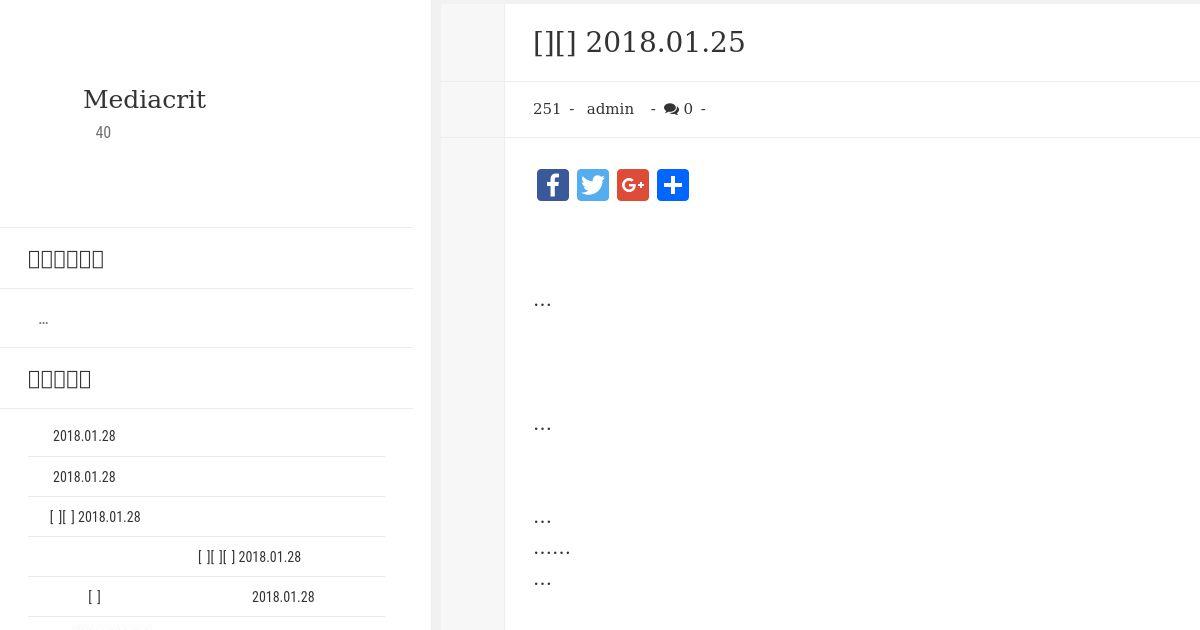Image resolution: width=1200 pixels, height=630 pixels.
Task: Click the first sidebar widget heading
Action: (66, 259)
